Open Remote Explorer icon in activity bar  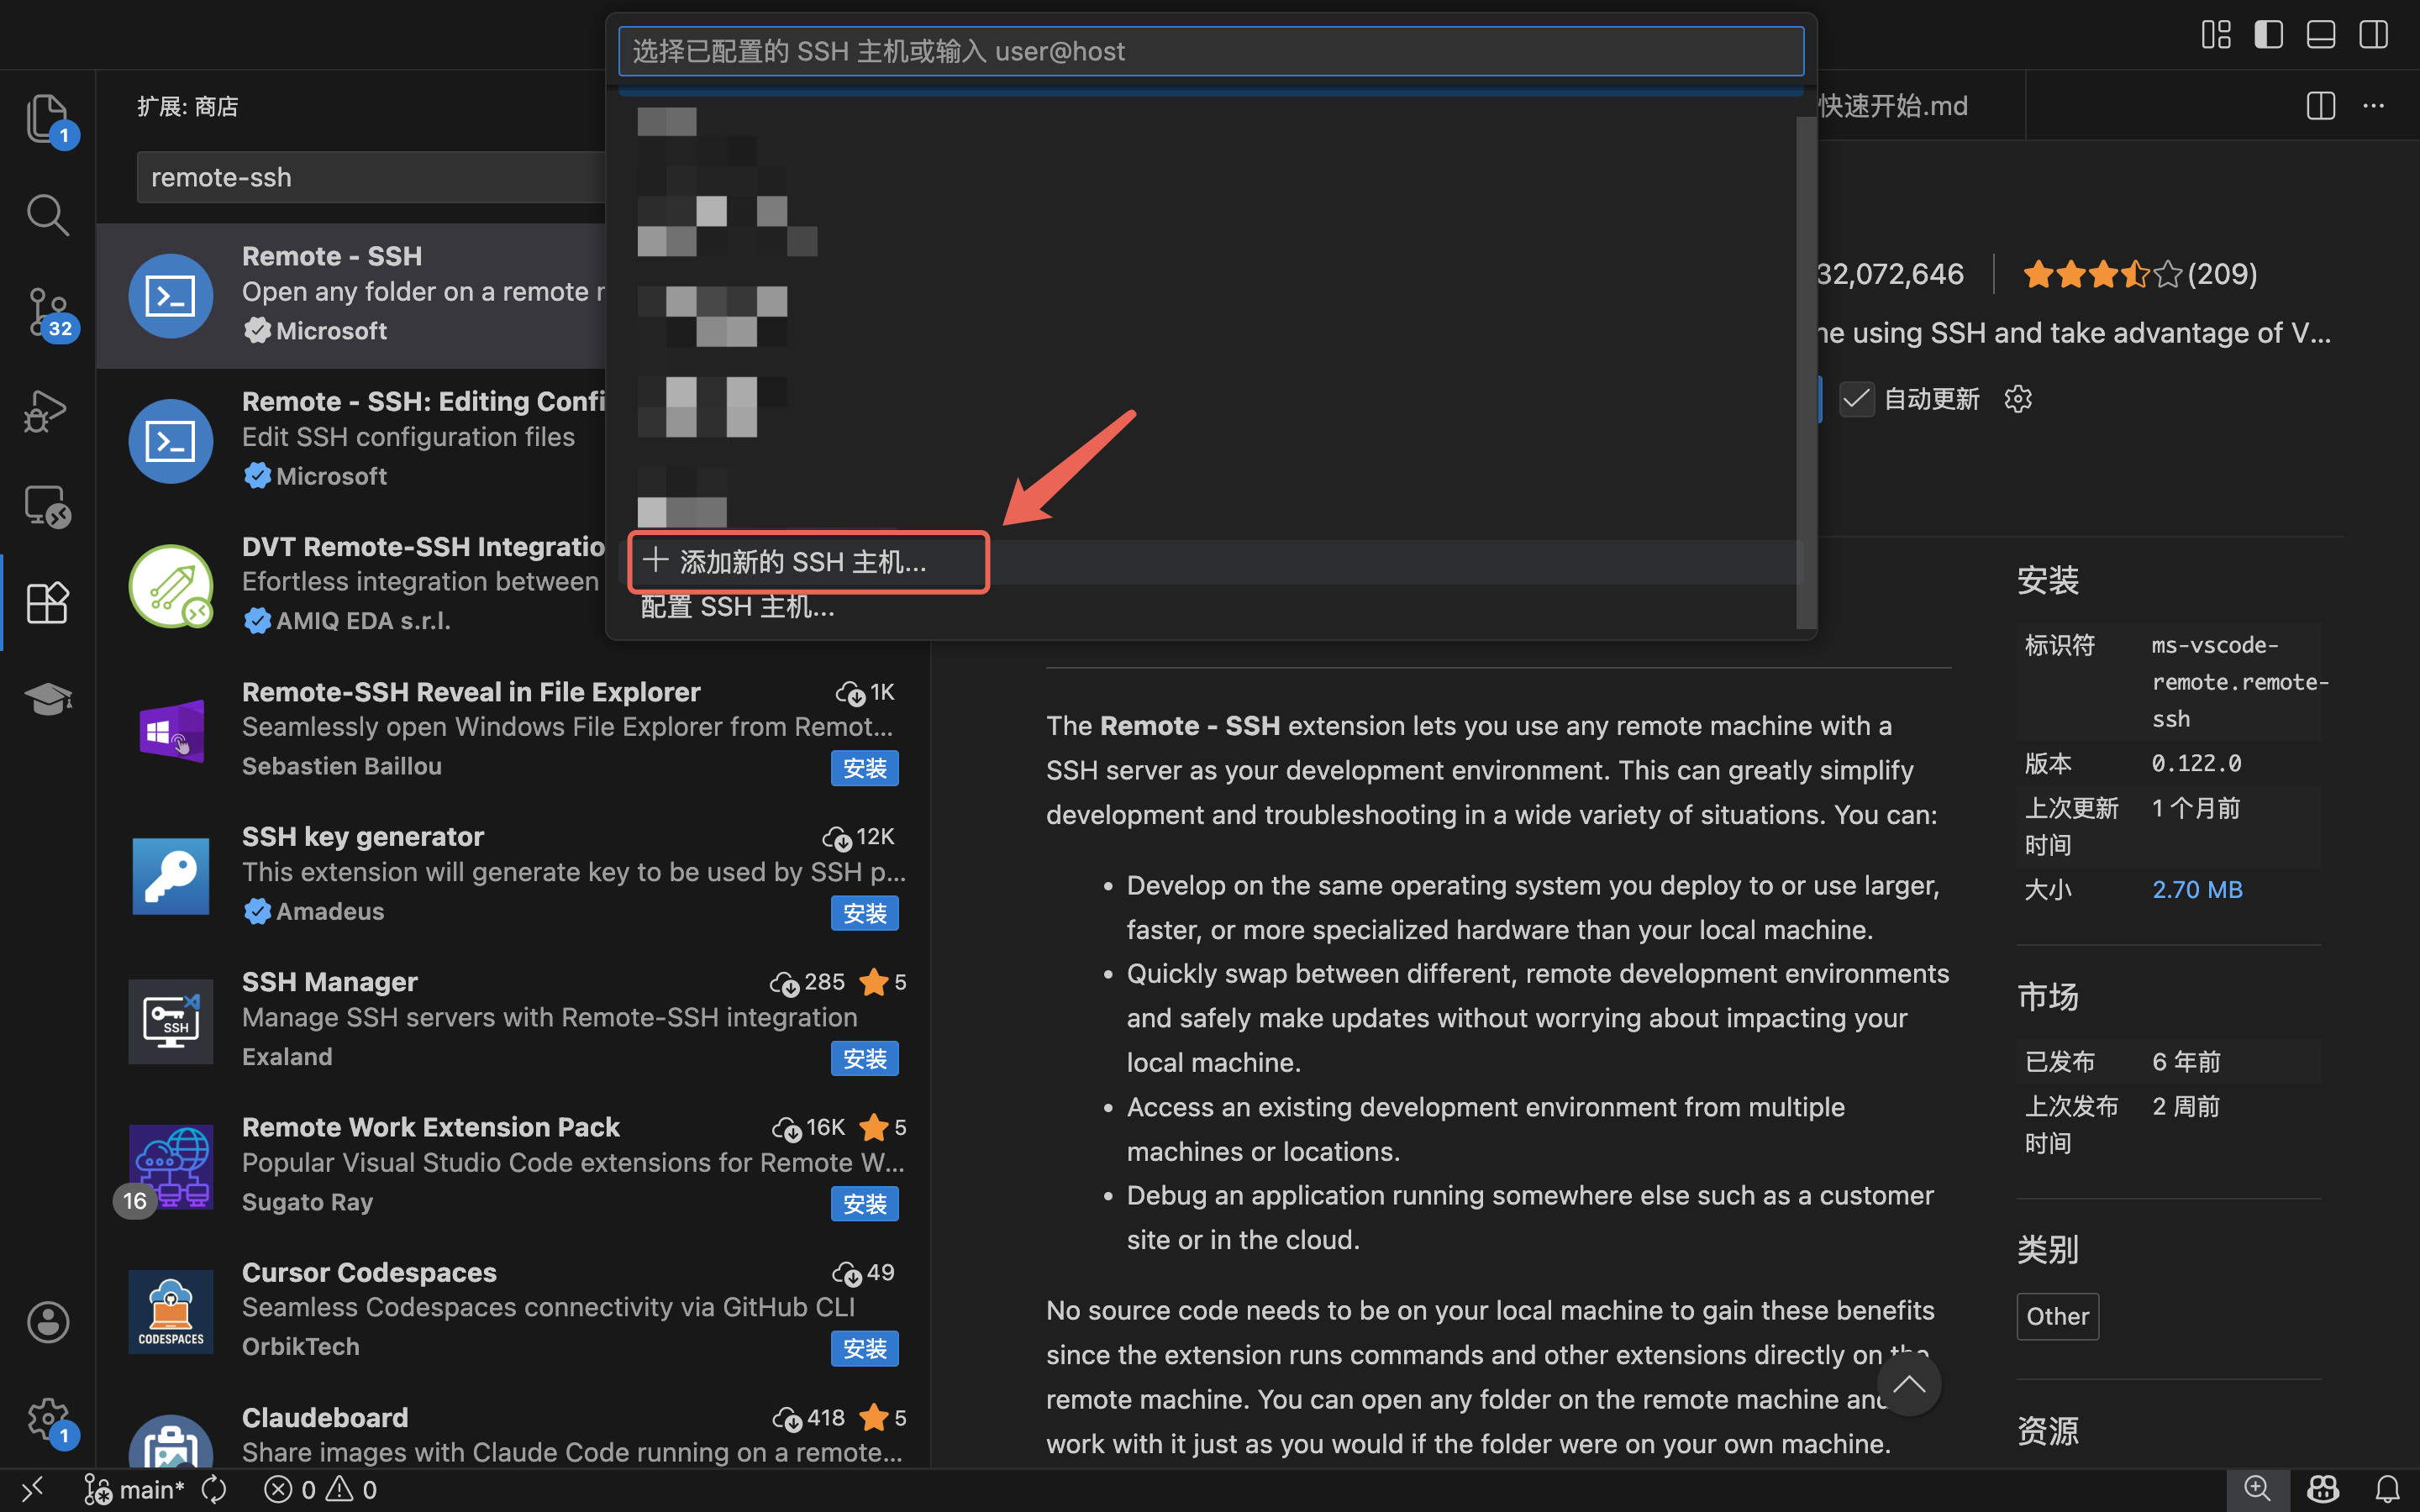tap(46, 506)
